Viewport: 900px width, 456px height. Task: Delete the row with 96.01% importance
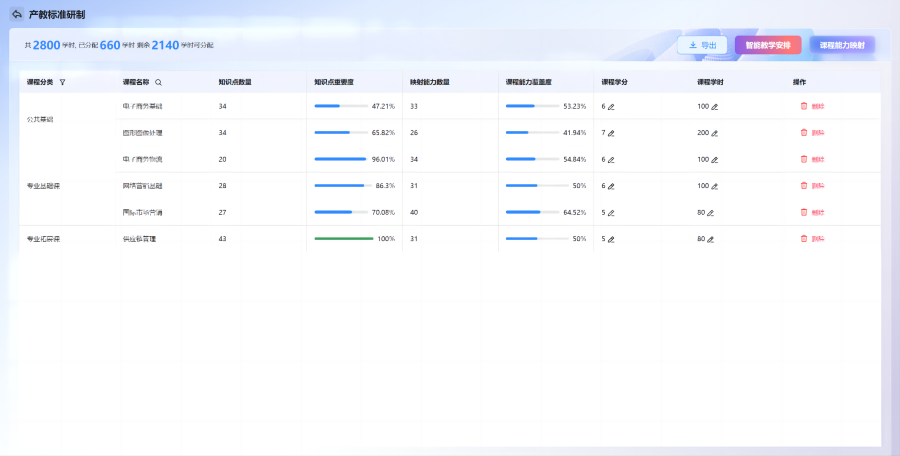[x=812, y=159]
